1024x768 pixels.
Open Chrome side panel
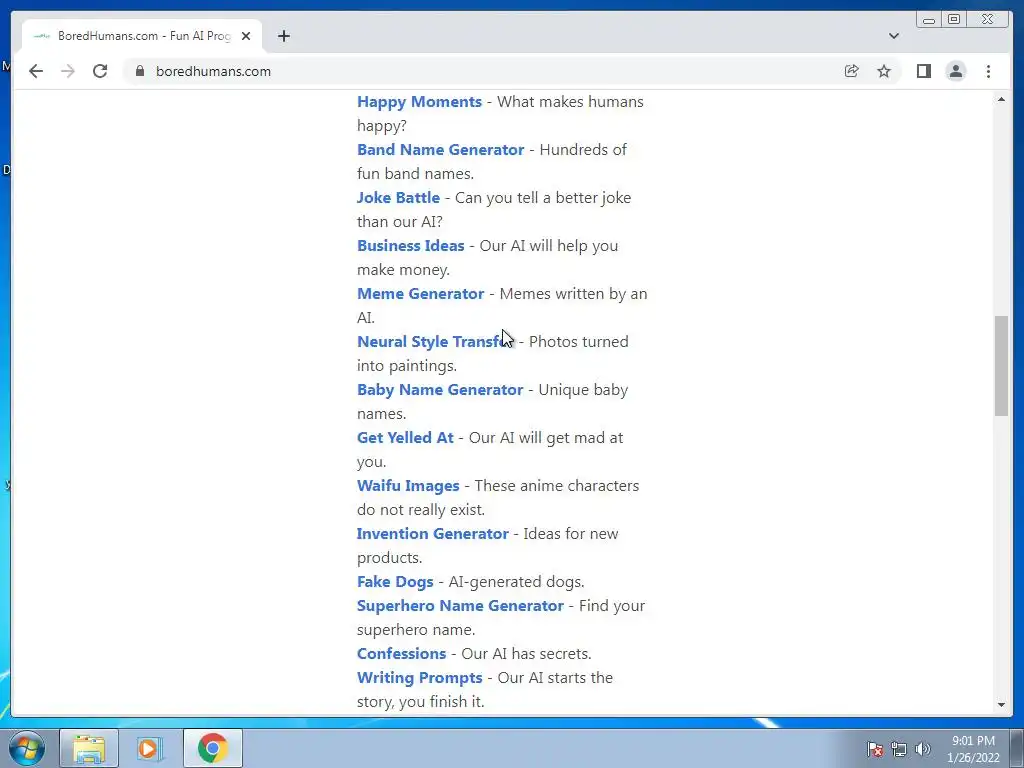coord(923,71)
